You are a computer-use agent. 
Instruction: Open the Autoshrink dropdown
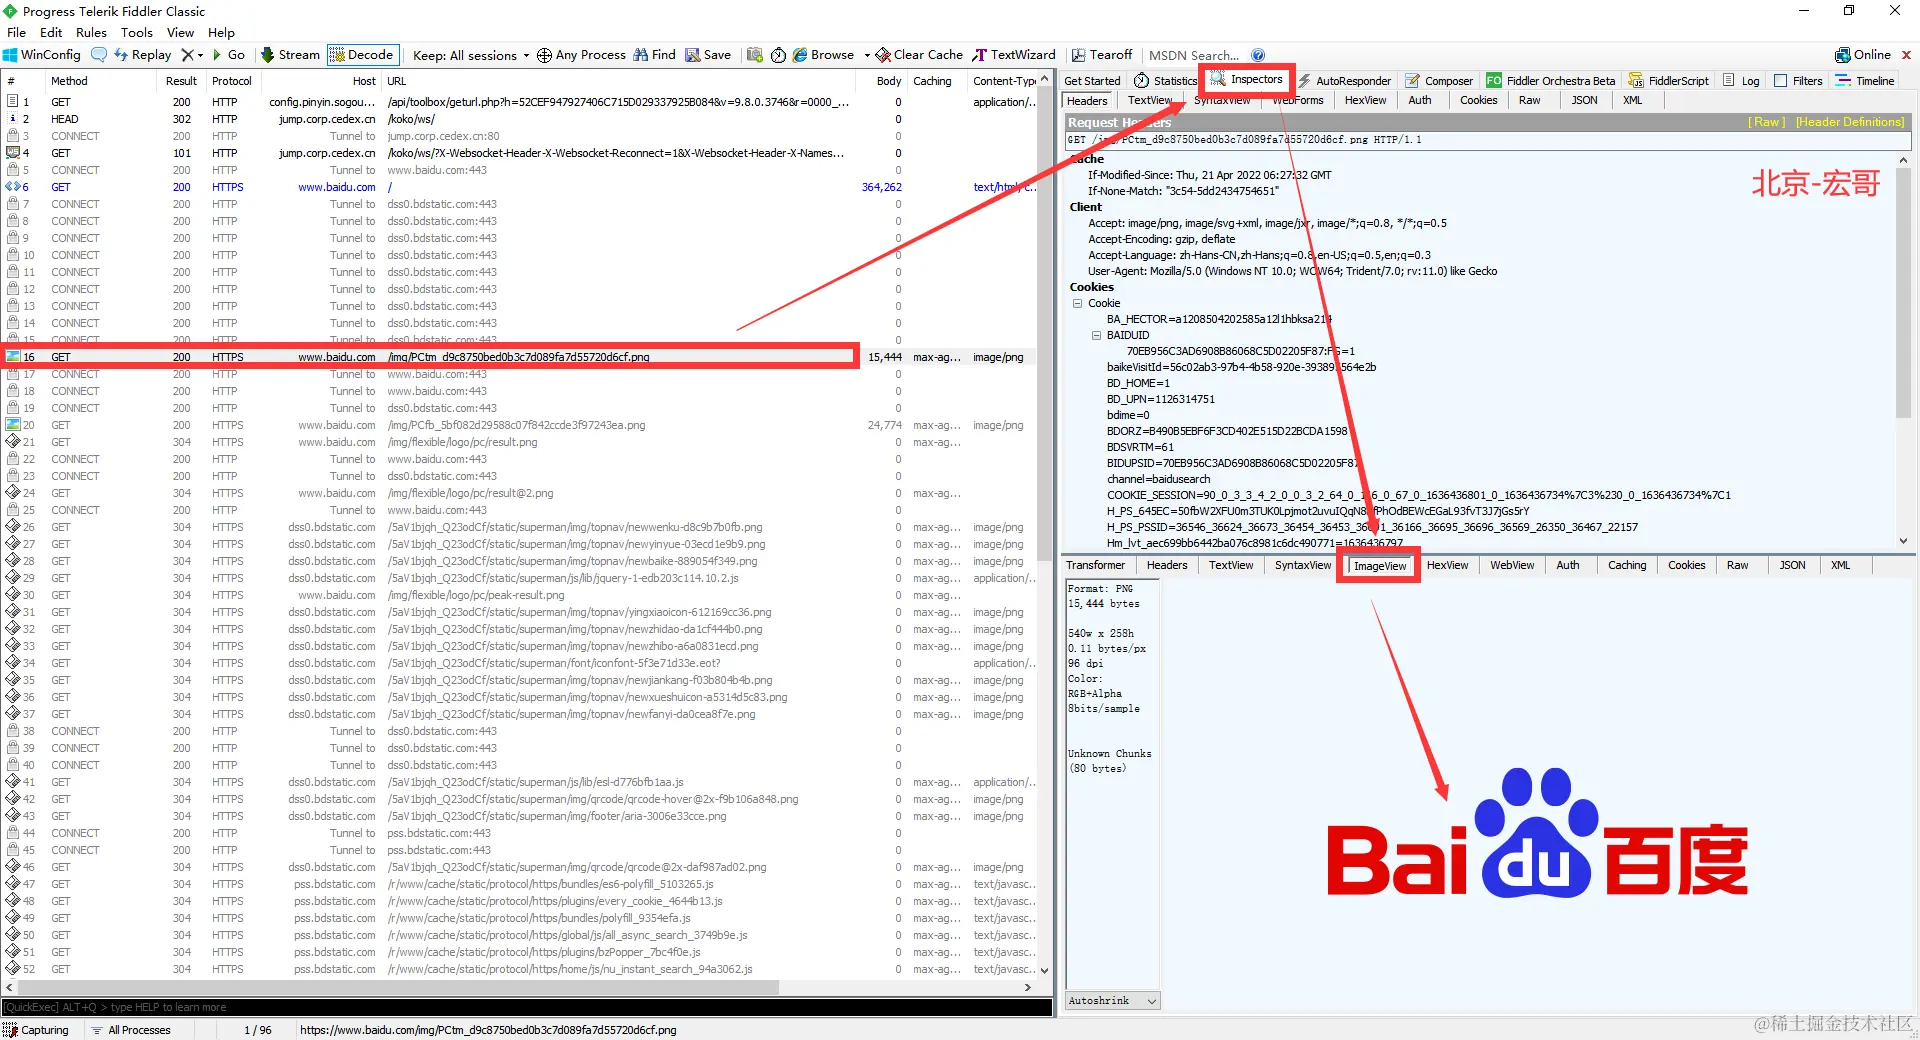point(1112,1000)
